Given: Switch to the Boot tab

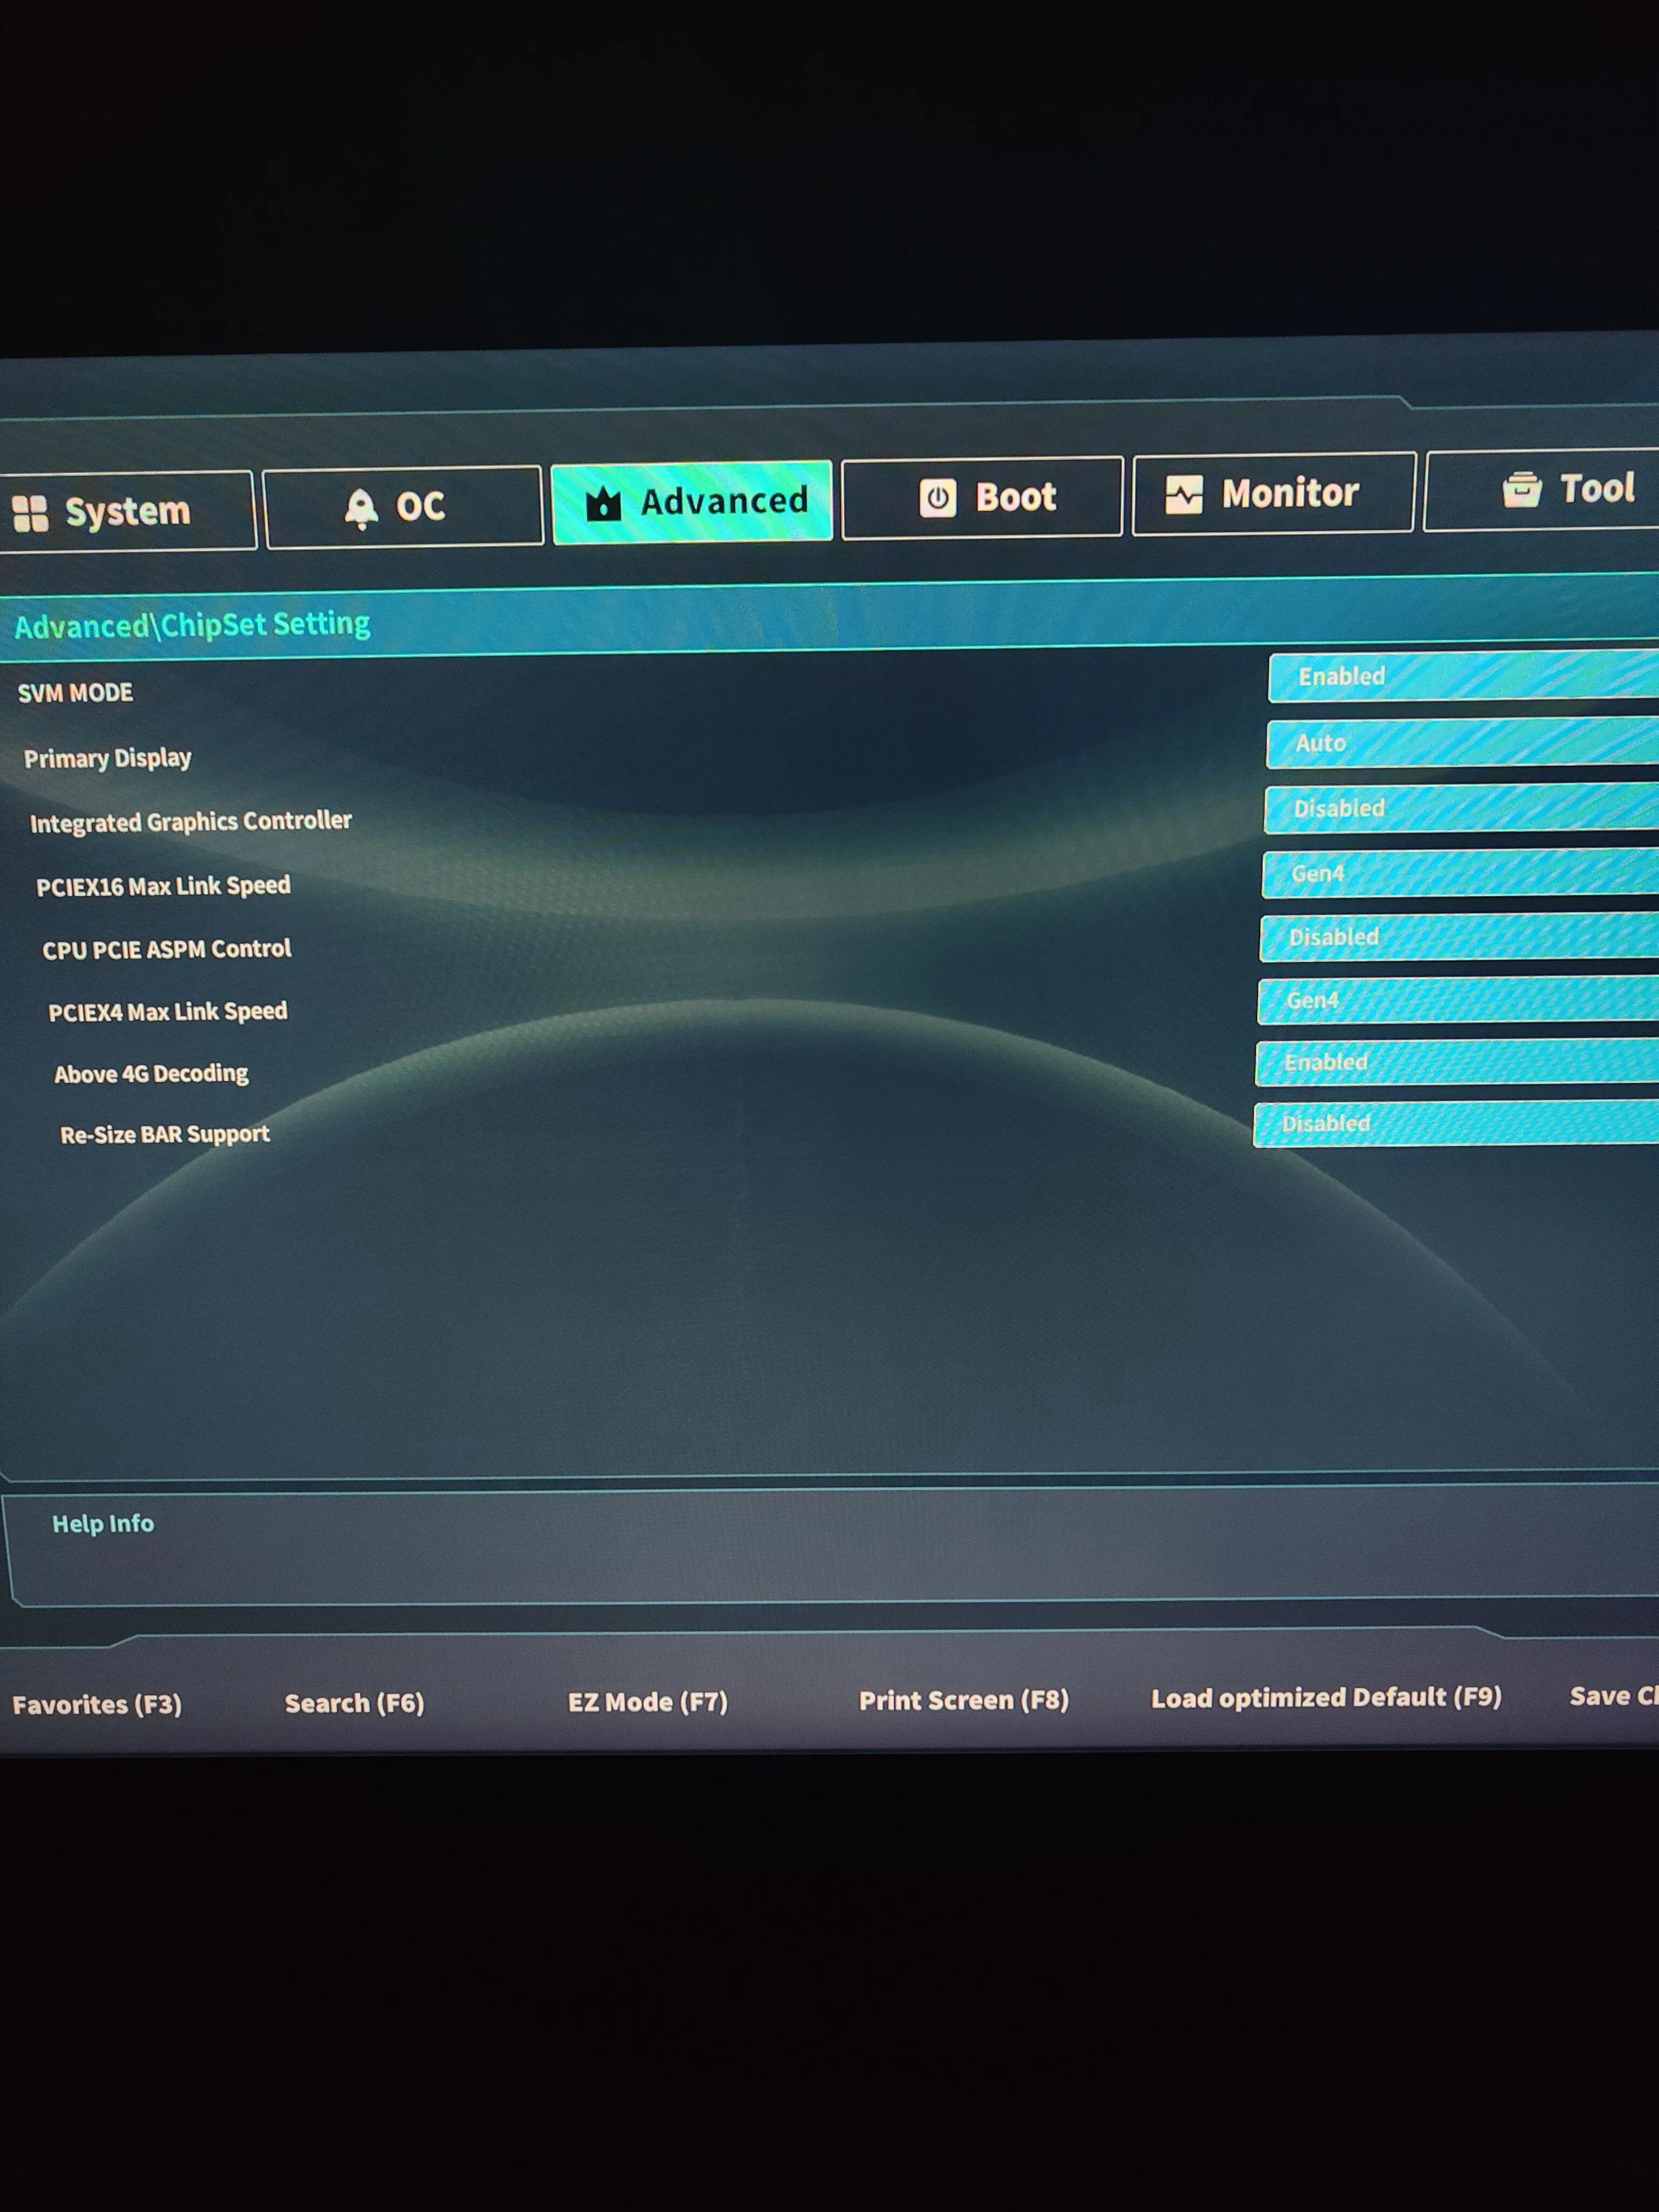Looking at the screenshot, I should click(1015, 497).
